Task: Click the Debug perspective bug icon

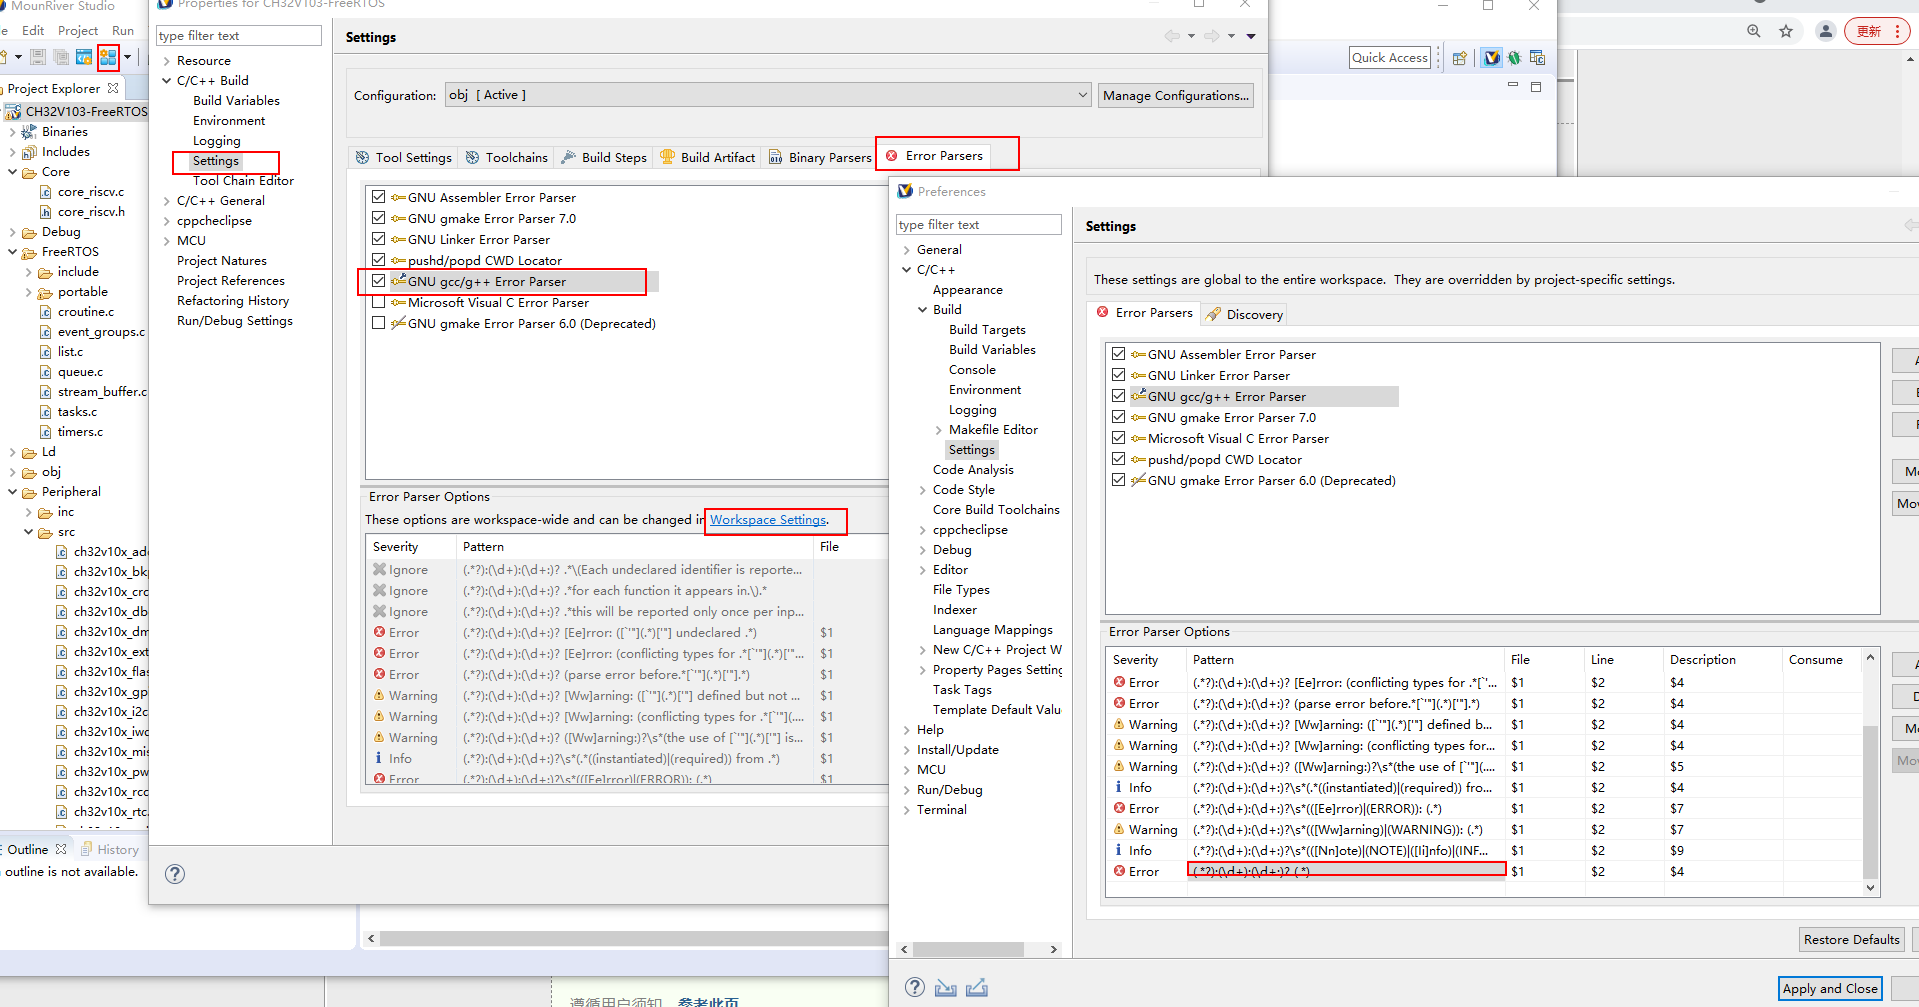Action: click(1514, 58)
